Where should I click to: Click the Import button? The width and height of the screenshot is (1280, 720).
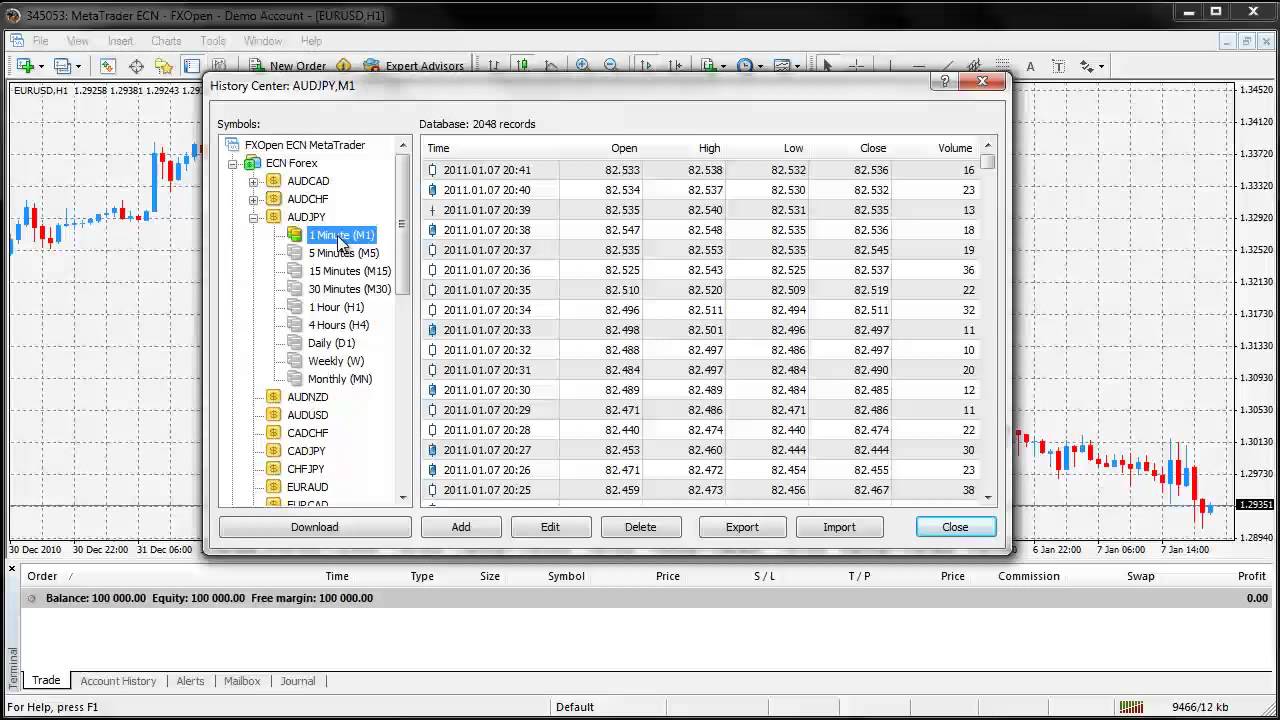[839, 527]
